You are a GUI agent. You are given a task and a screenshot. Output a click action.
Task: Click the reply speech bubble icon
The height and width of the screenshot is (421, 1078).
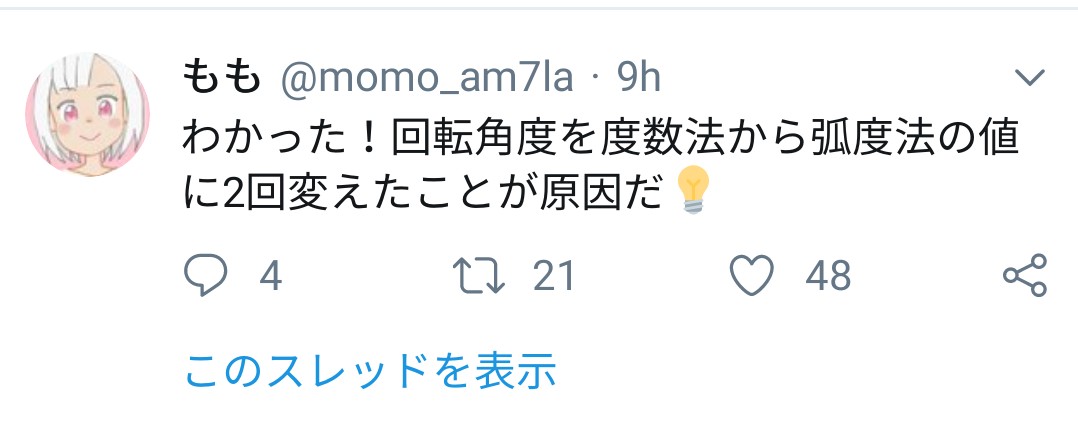pos(205,275)
